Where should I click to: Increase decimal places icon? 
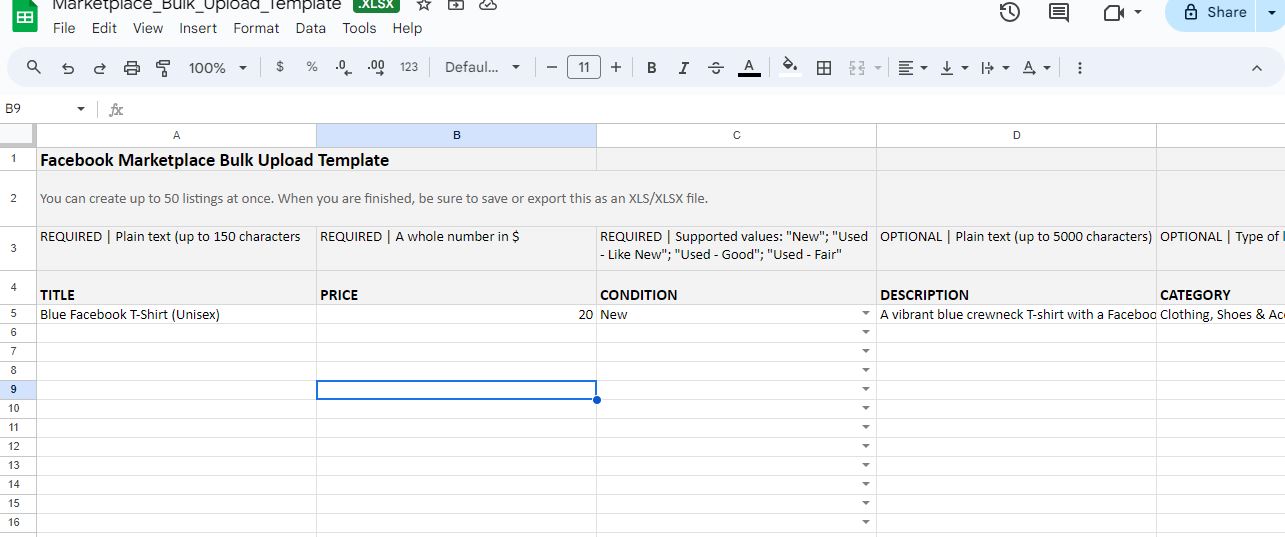click(x=376, y=67)
